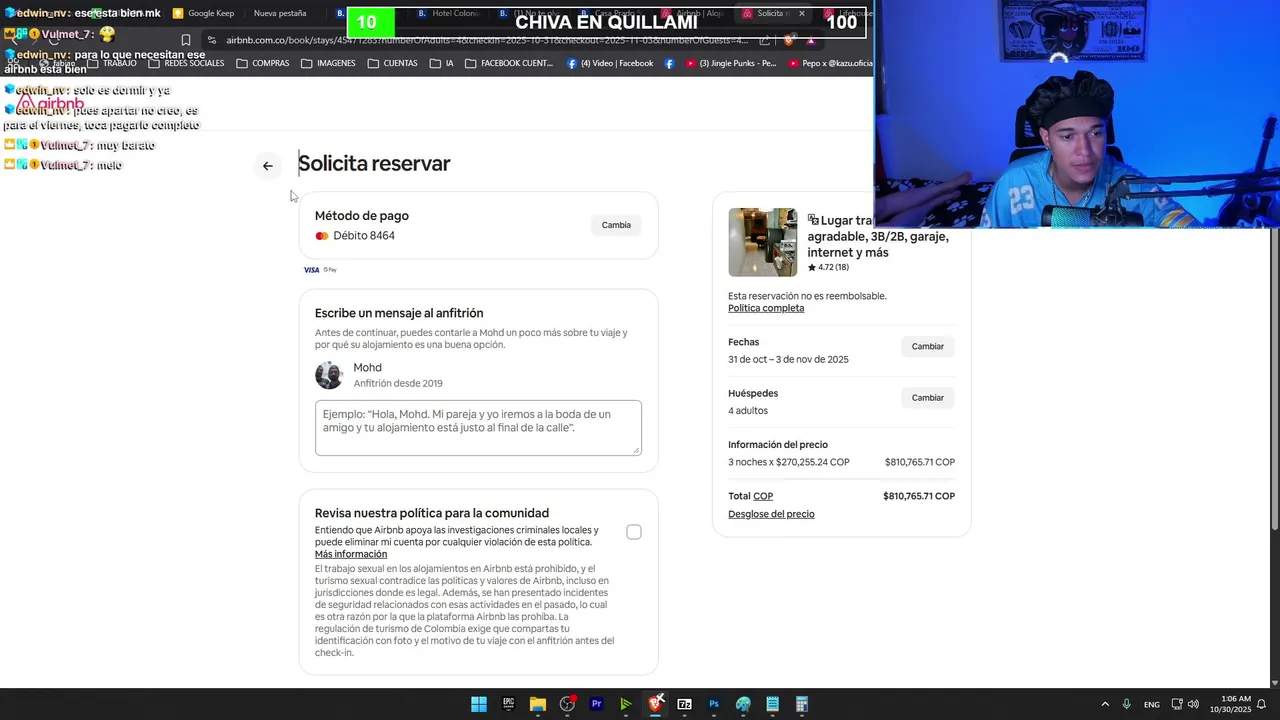The image size is (1280, 720).
Task: Open Desglose del precio link
Action: pos(771,514)
